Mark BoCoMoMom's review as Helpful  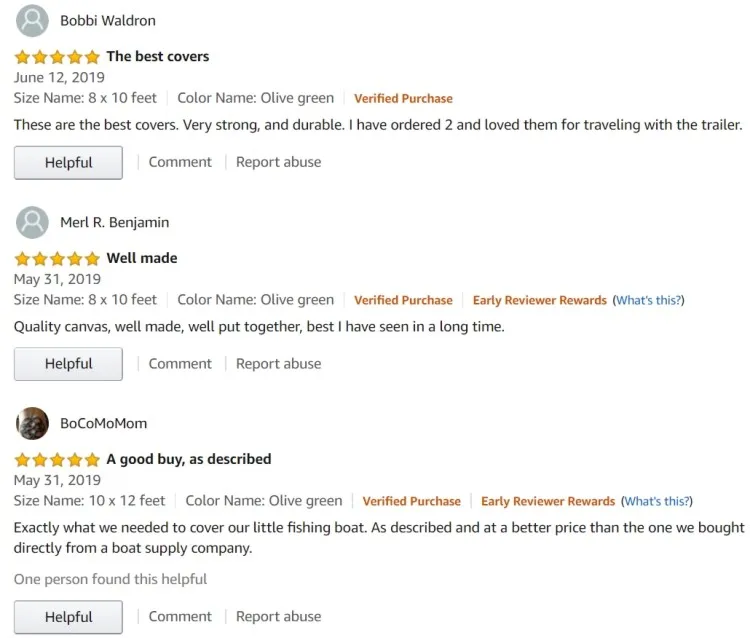coord(68,617)
